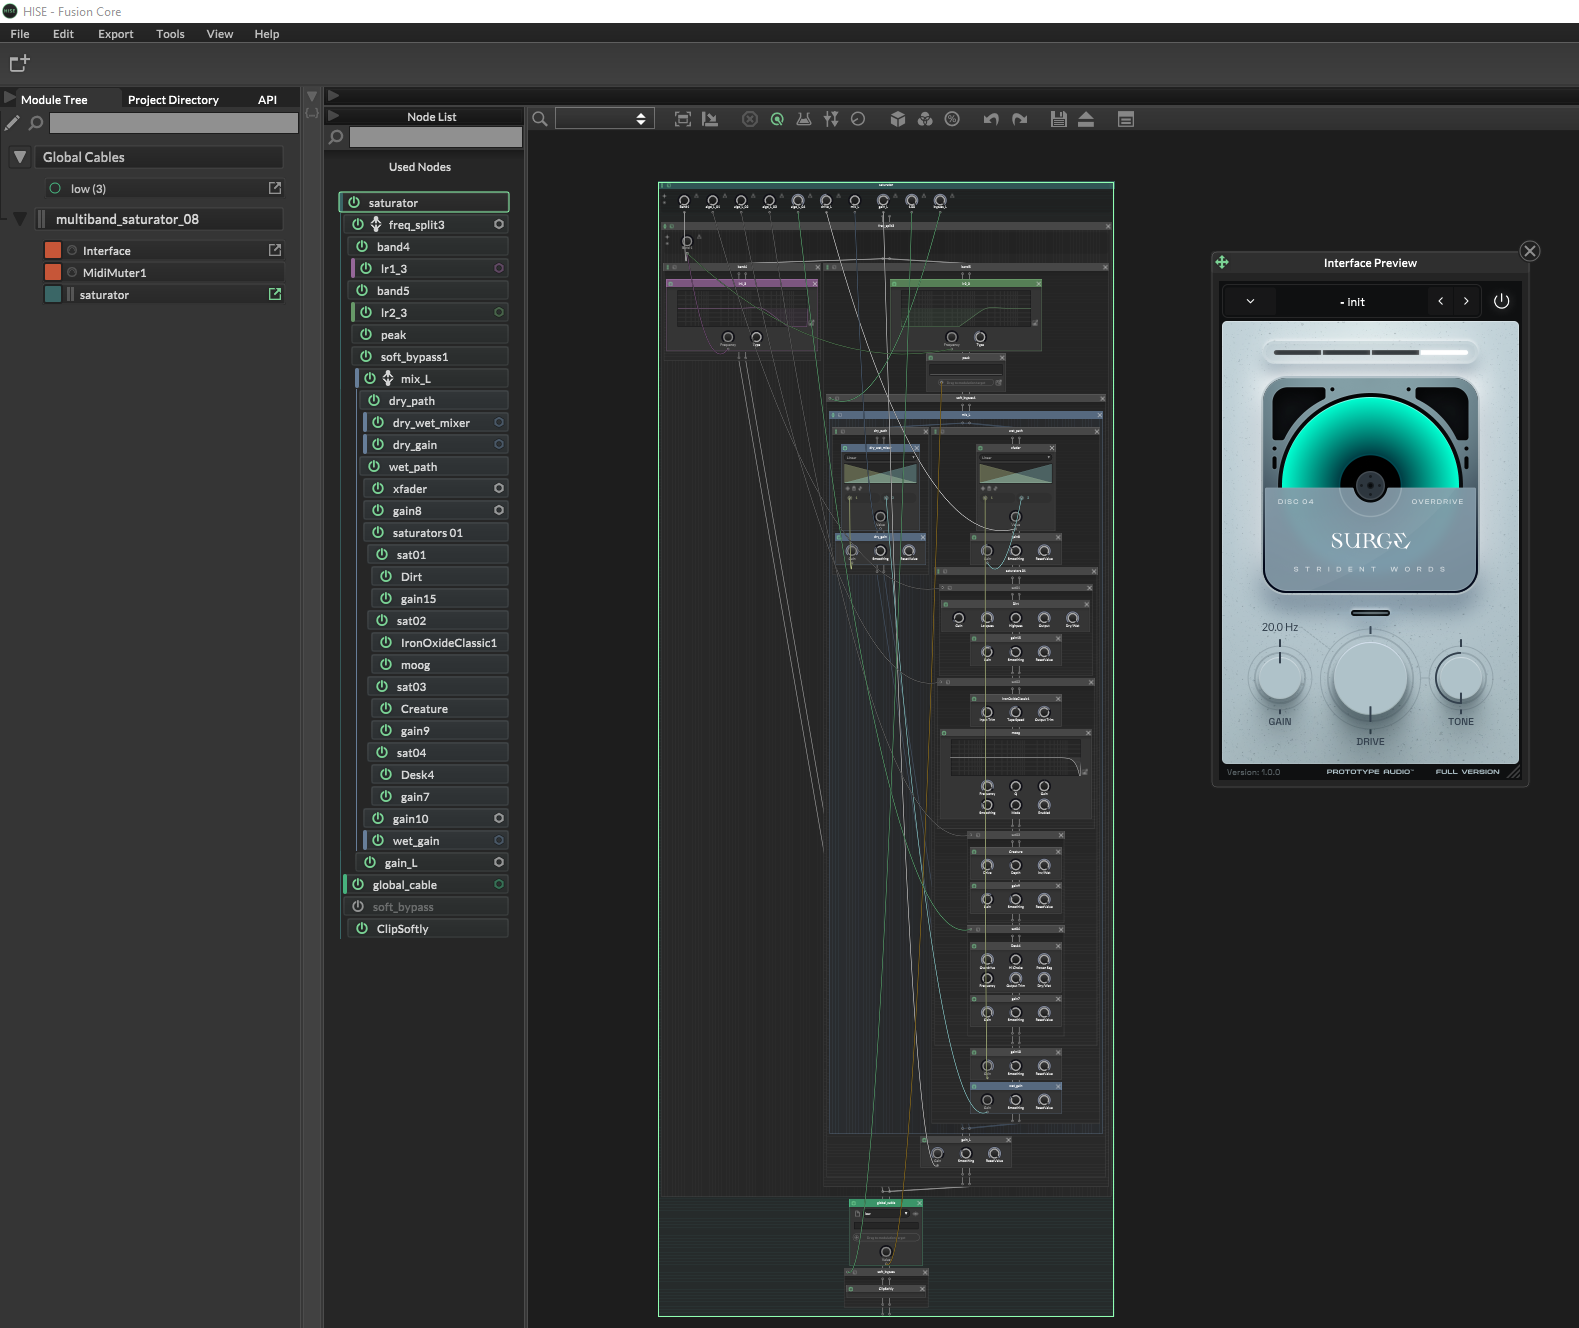Click the properties panel icon at toolbar end
This screenshot has height=1328, width=1579.
click(x=1126, y=119)
